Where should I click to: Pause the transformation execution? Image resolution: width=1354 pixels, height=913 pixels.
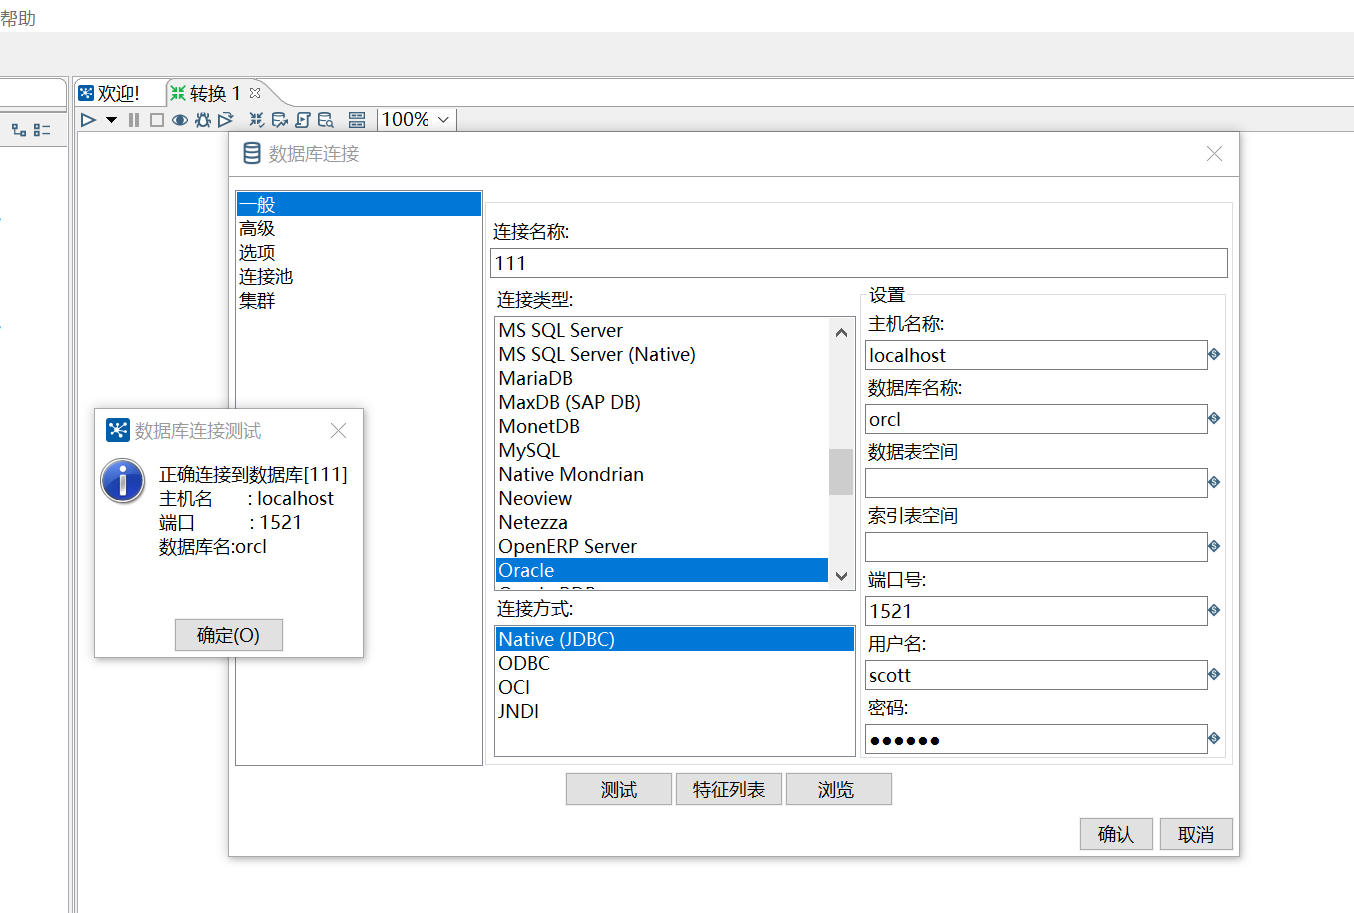pos(134,119)
